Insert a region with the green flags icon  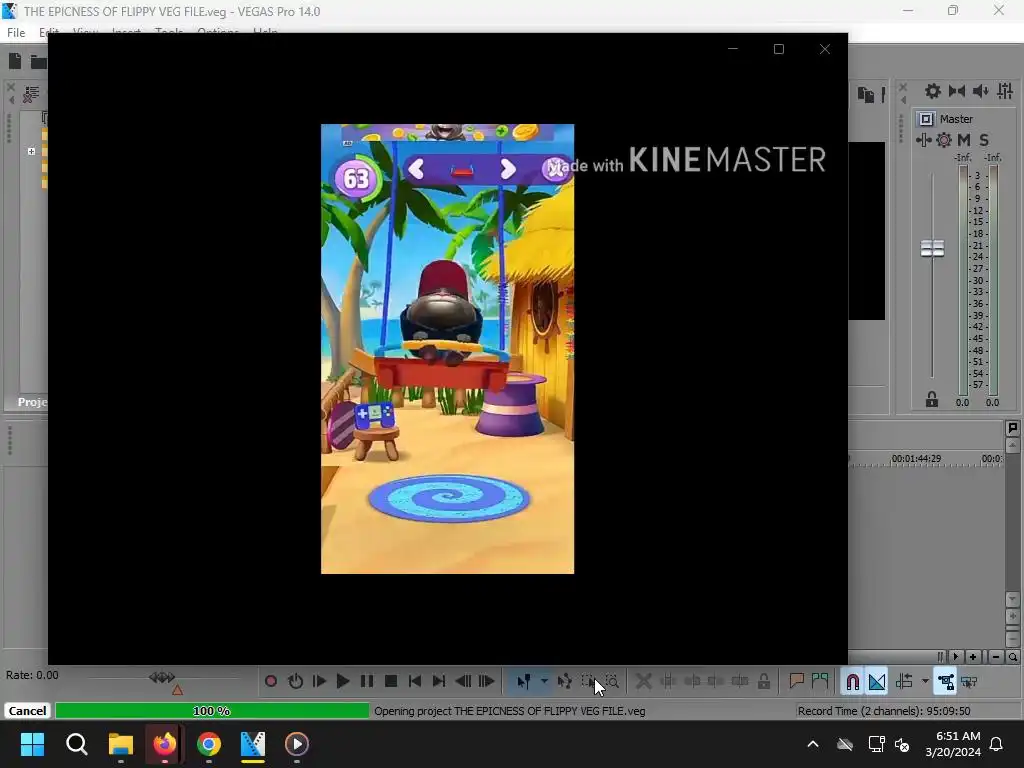click(x=820, y=681)
